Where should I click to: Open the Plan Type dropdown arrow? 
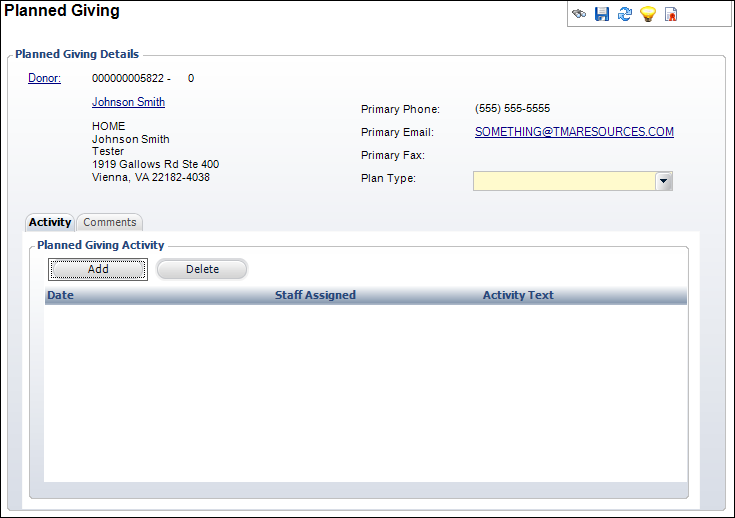click(664, 181)
